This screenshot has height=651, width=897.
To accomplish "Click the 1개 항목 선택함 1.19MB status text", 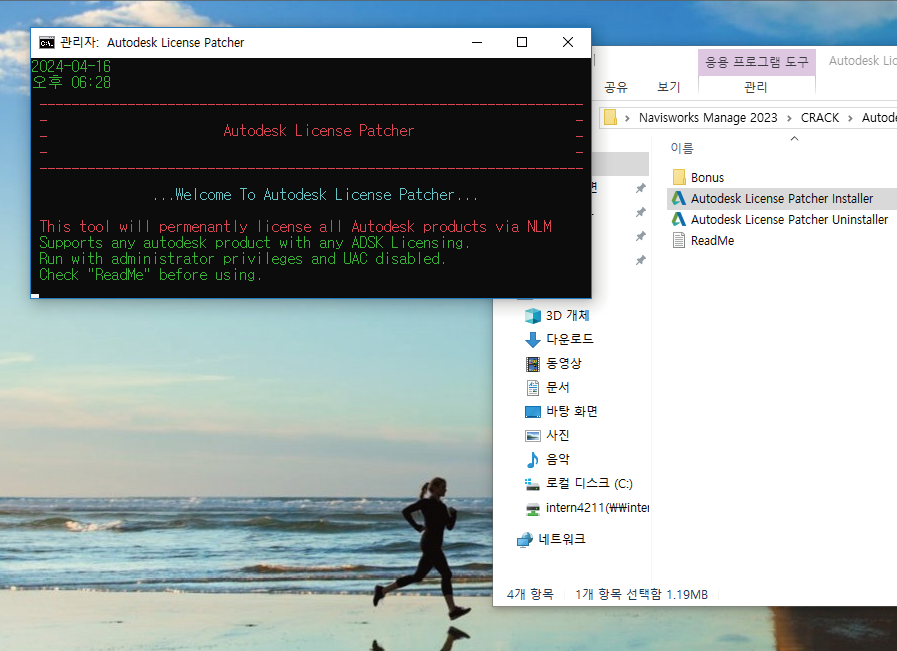I will [641, 594].
